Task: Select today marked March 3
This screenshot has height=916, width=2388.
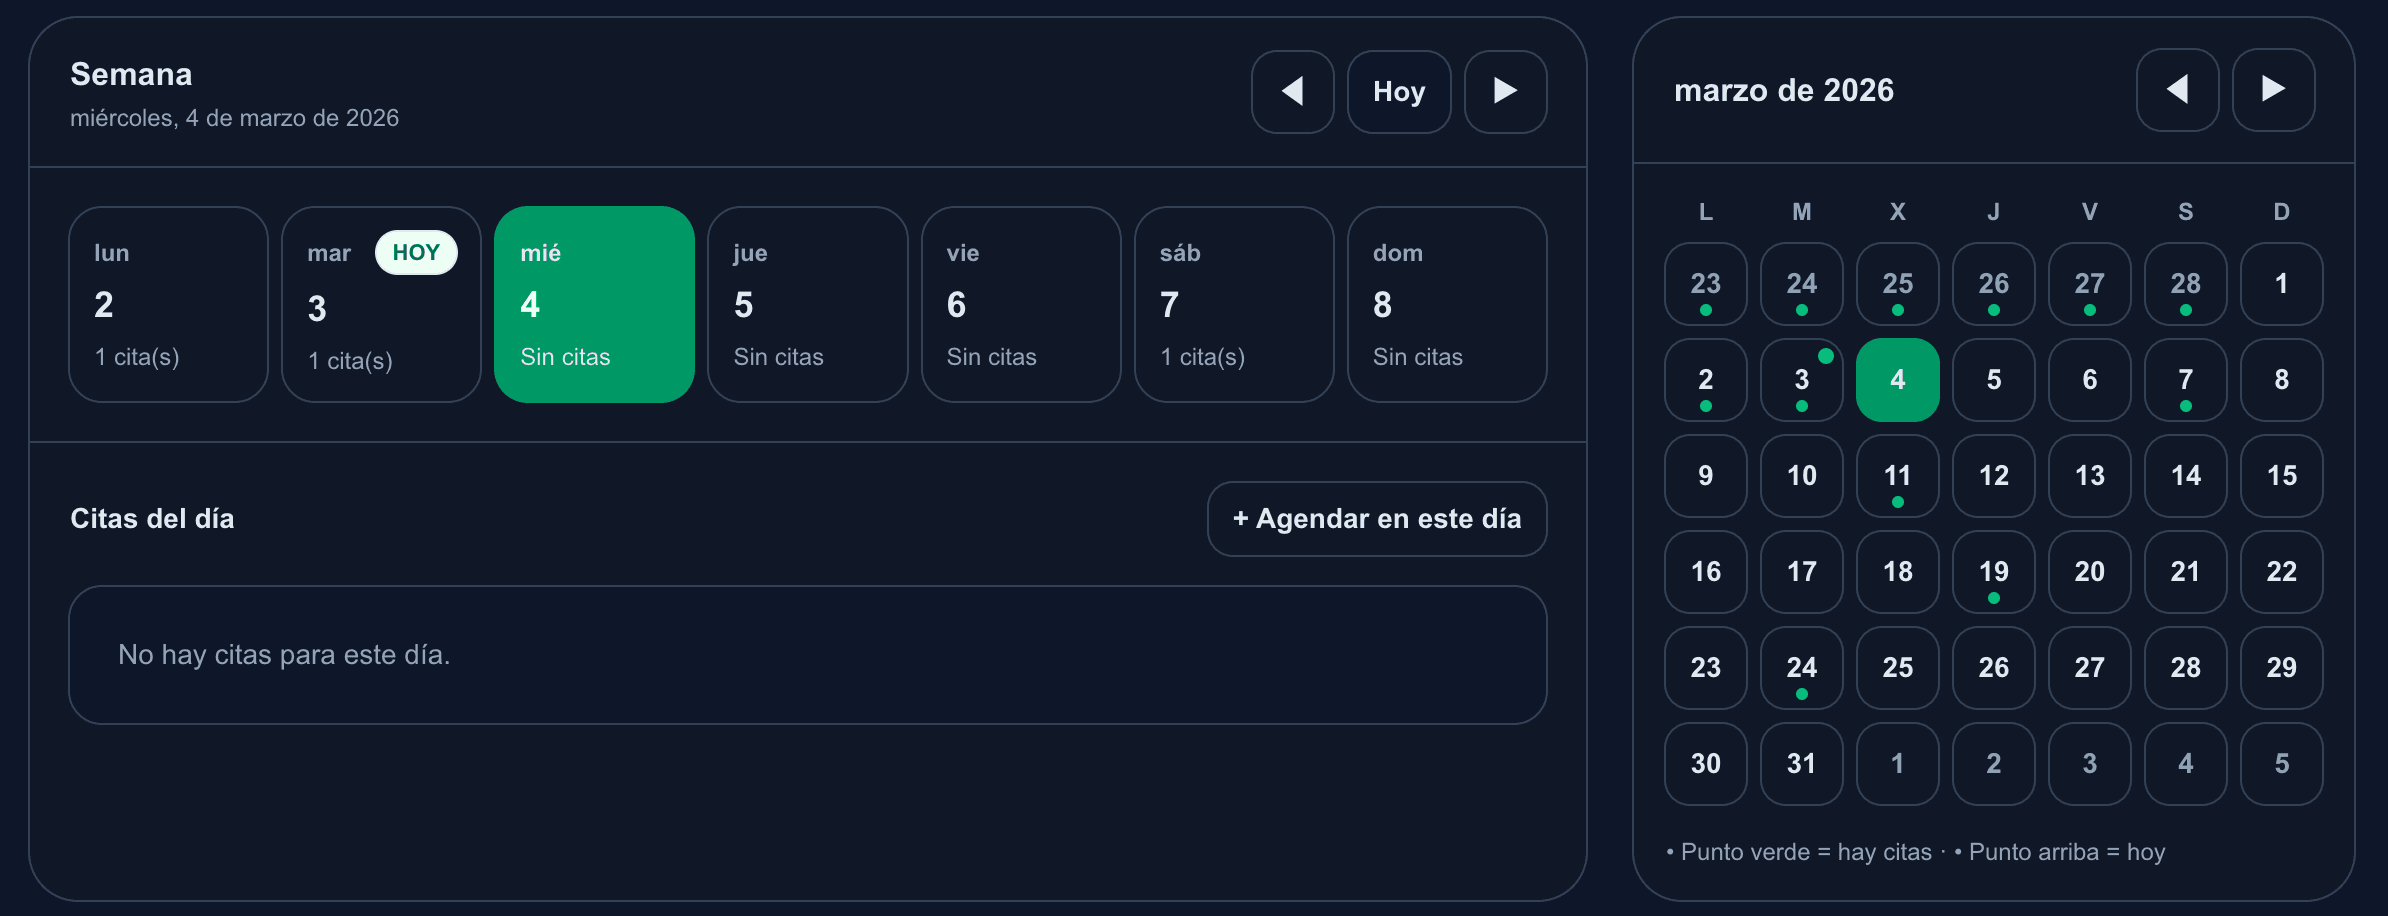Action: point(1801,380)
